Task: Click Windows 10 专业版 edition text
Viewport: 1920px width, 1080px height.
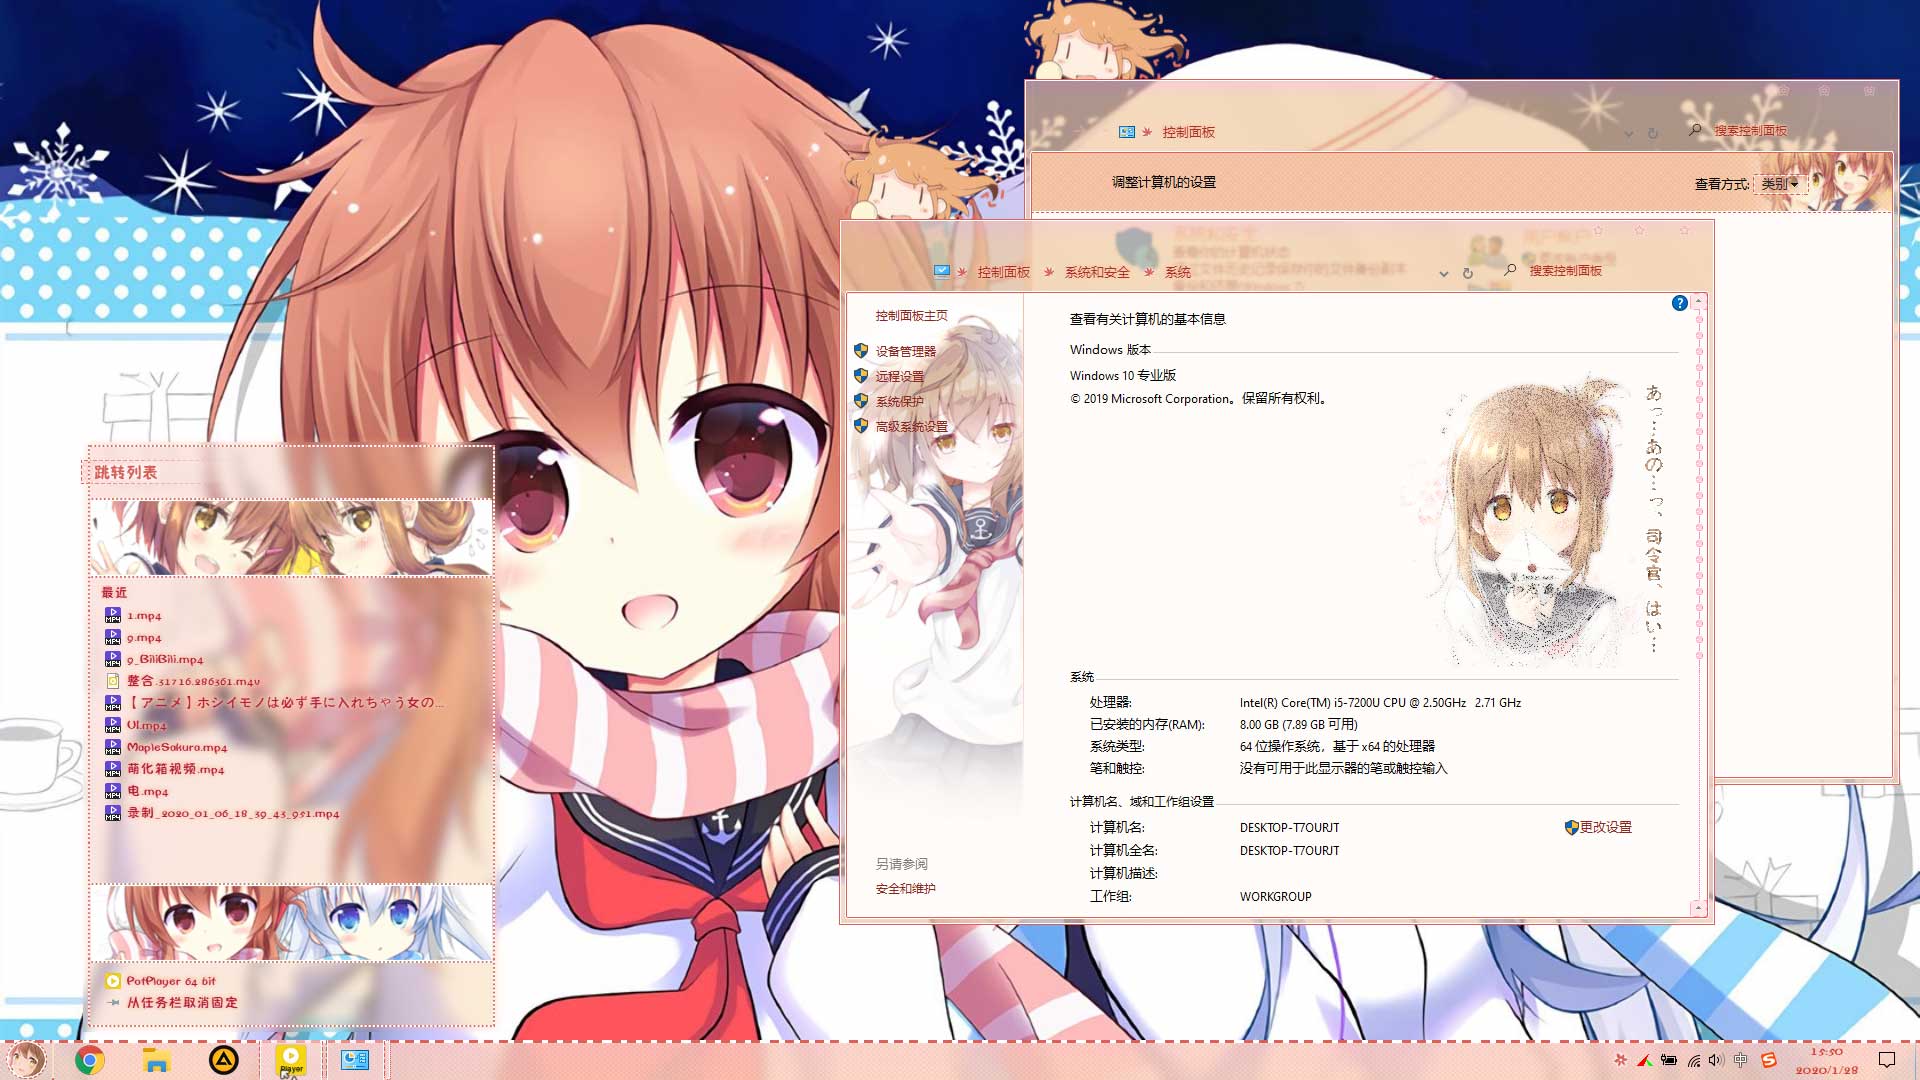Action: pyautogui.click(x=1123, y=376)
